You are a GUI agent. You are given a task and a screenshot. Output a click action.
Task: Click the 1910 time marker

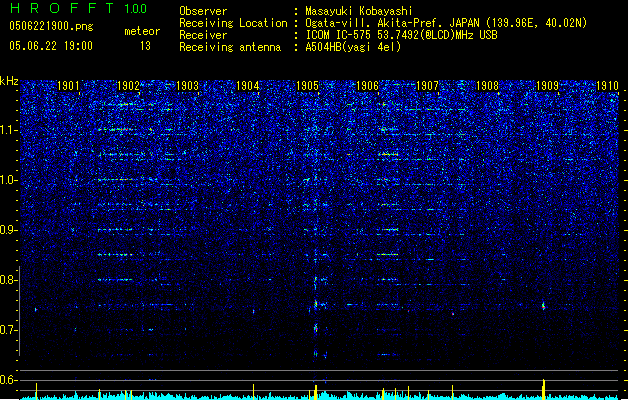pyautogui.click(x=607, y=85)
